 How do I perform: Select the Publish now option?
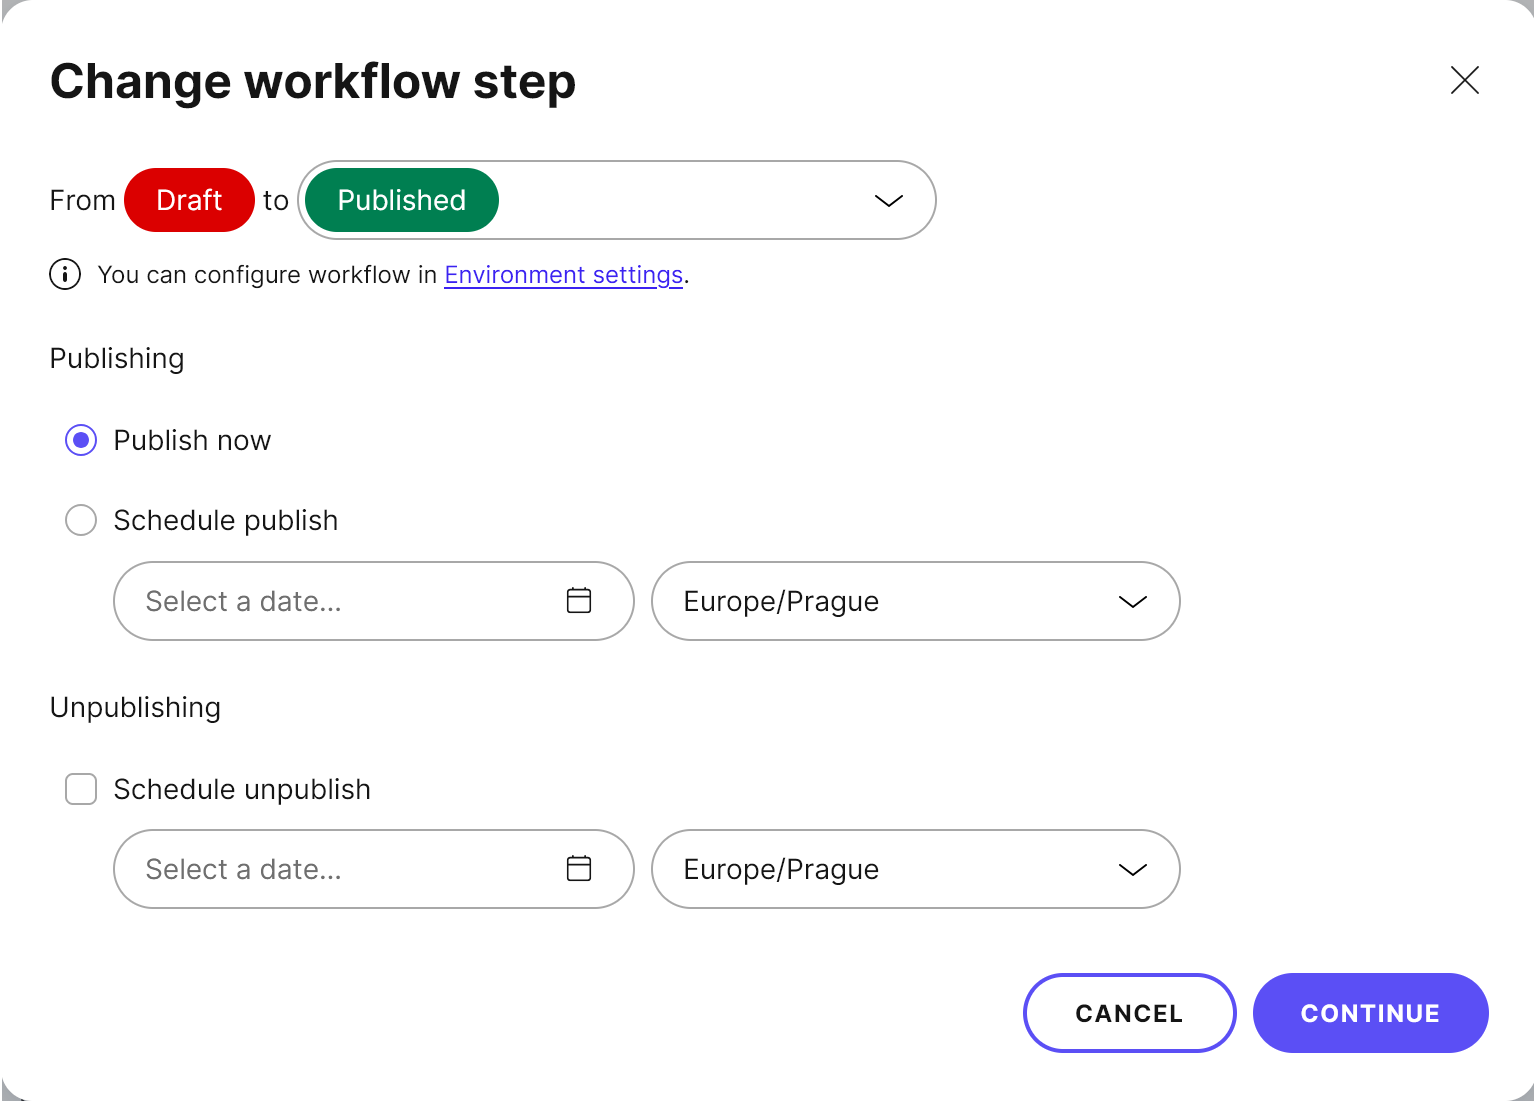coord(81,440)
